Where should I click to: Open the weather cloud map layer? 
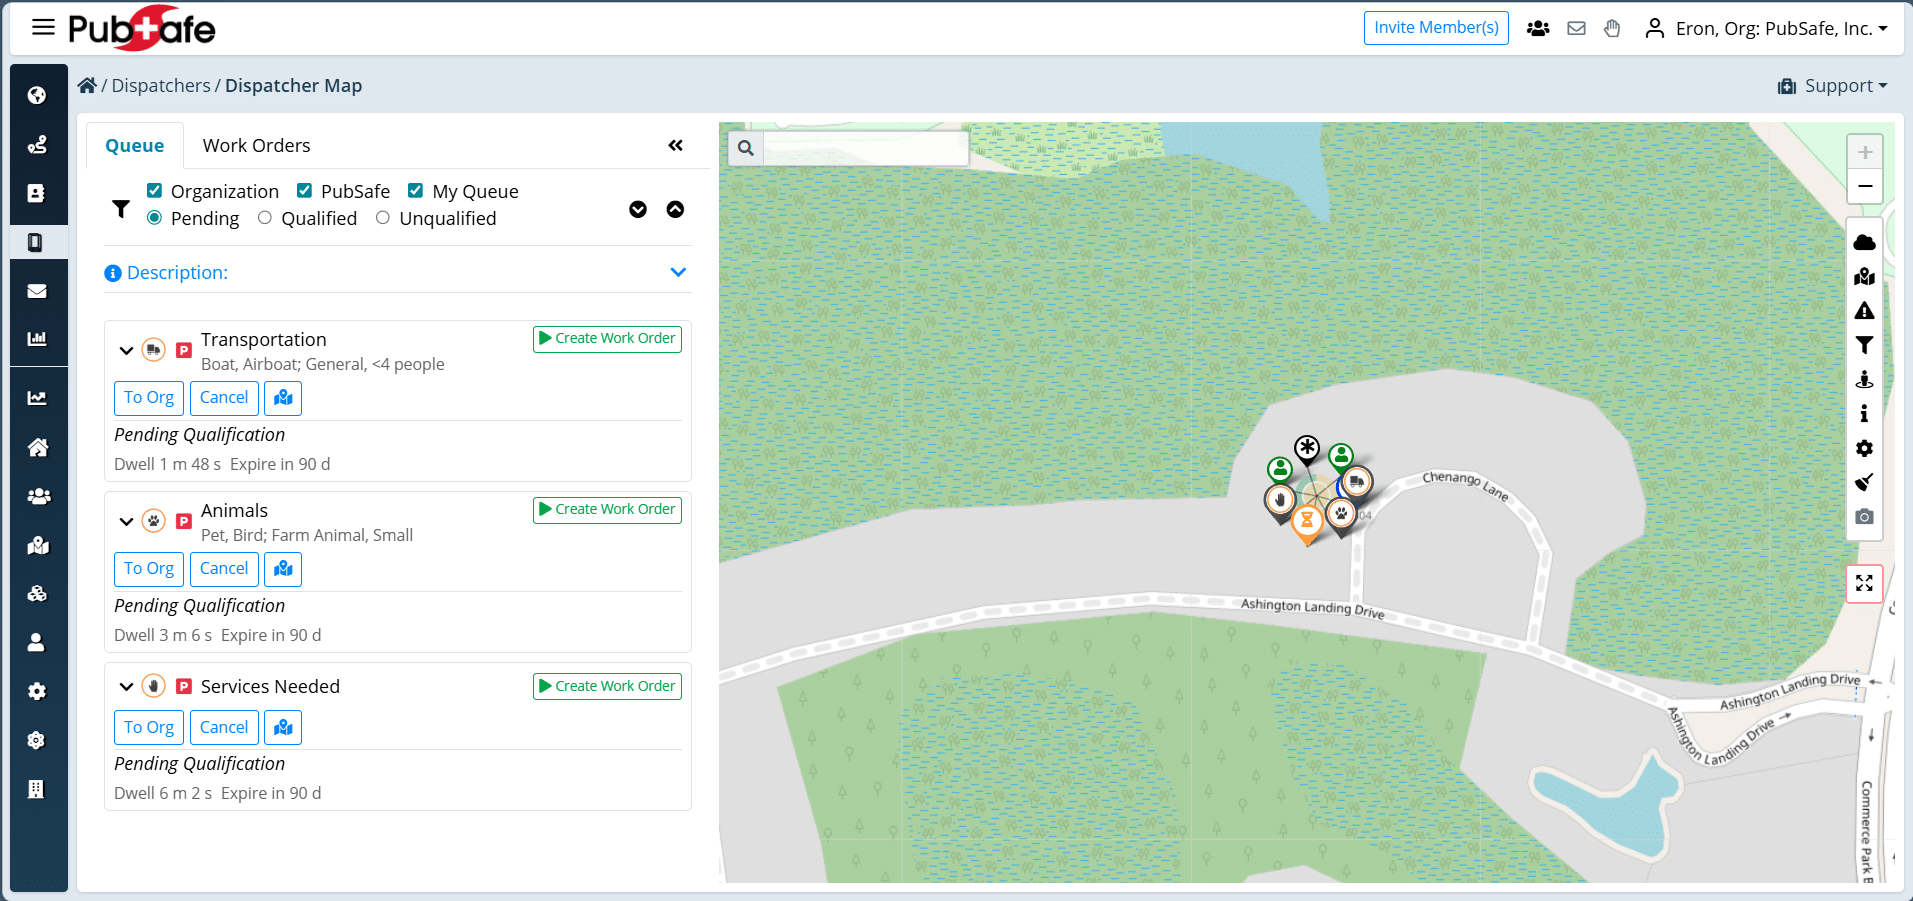(x=1864, y=243)
